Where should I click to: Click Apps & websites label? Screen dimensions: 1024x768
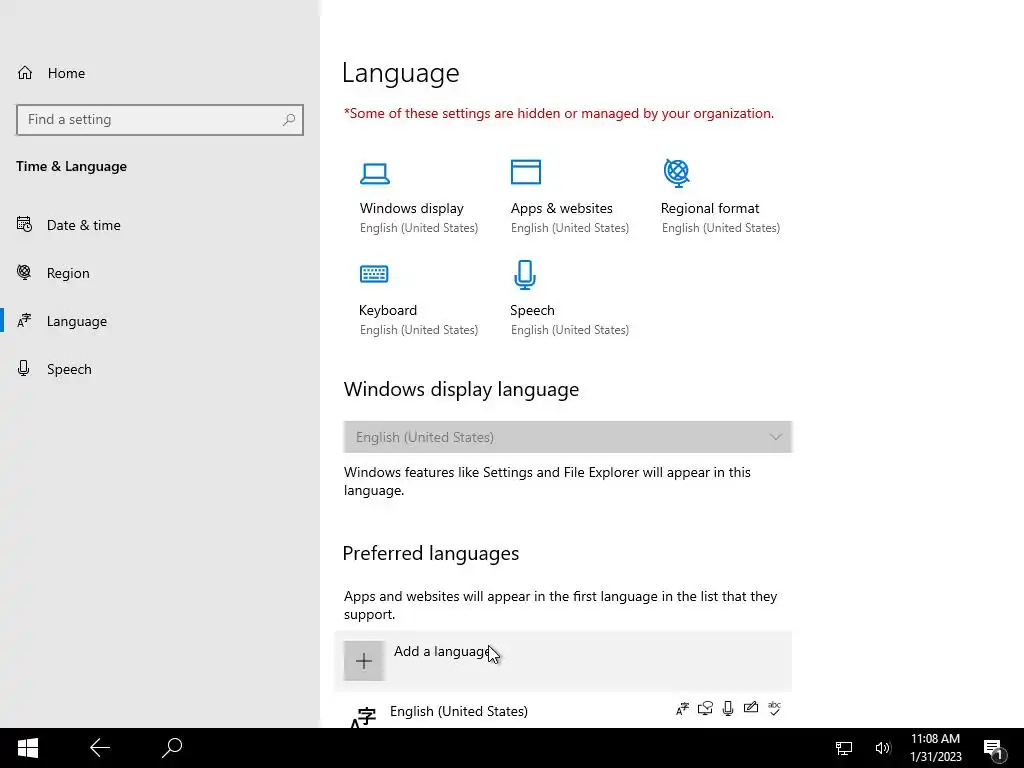pos(562,208)
